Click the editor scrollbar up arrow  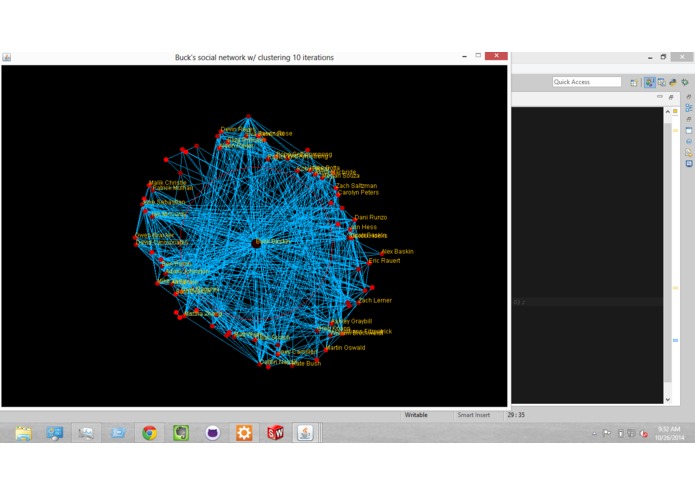click(x=668, y=112)
